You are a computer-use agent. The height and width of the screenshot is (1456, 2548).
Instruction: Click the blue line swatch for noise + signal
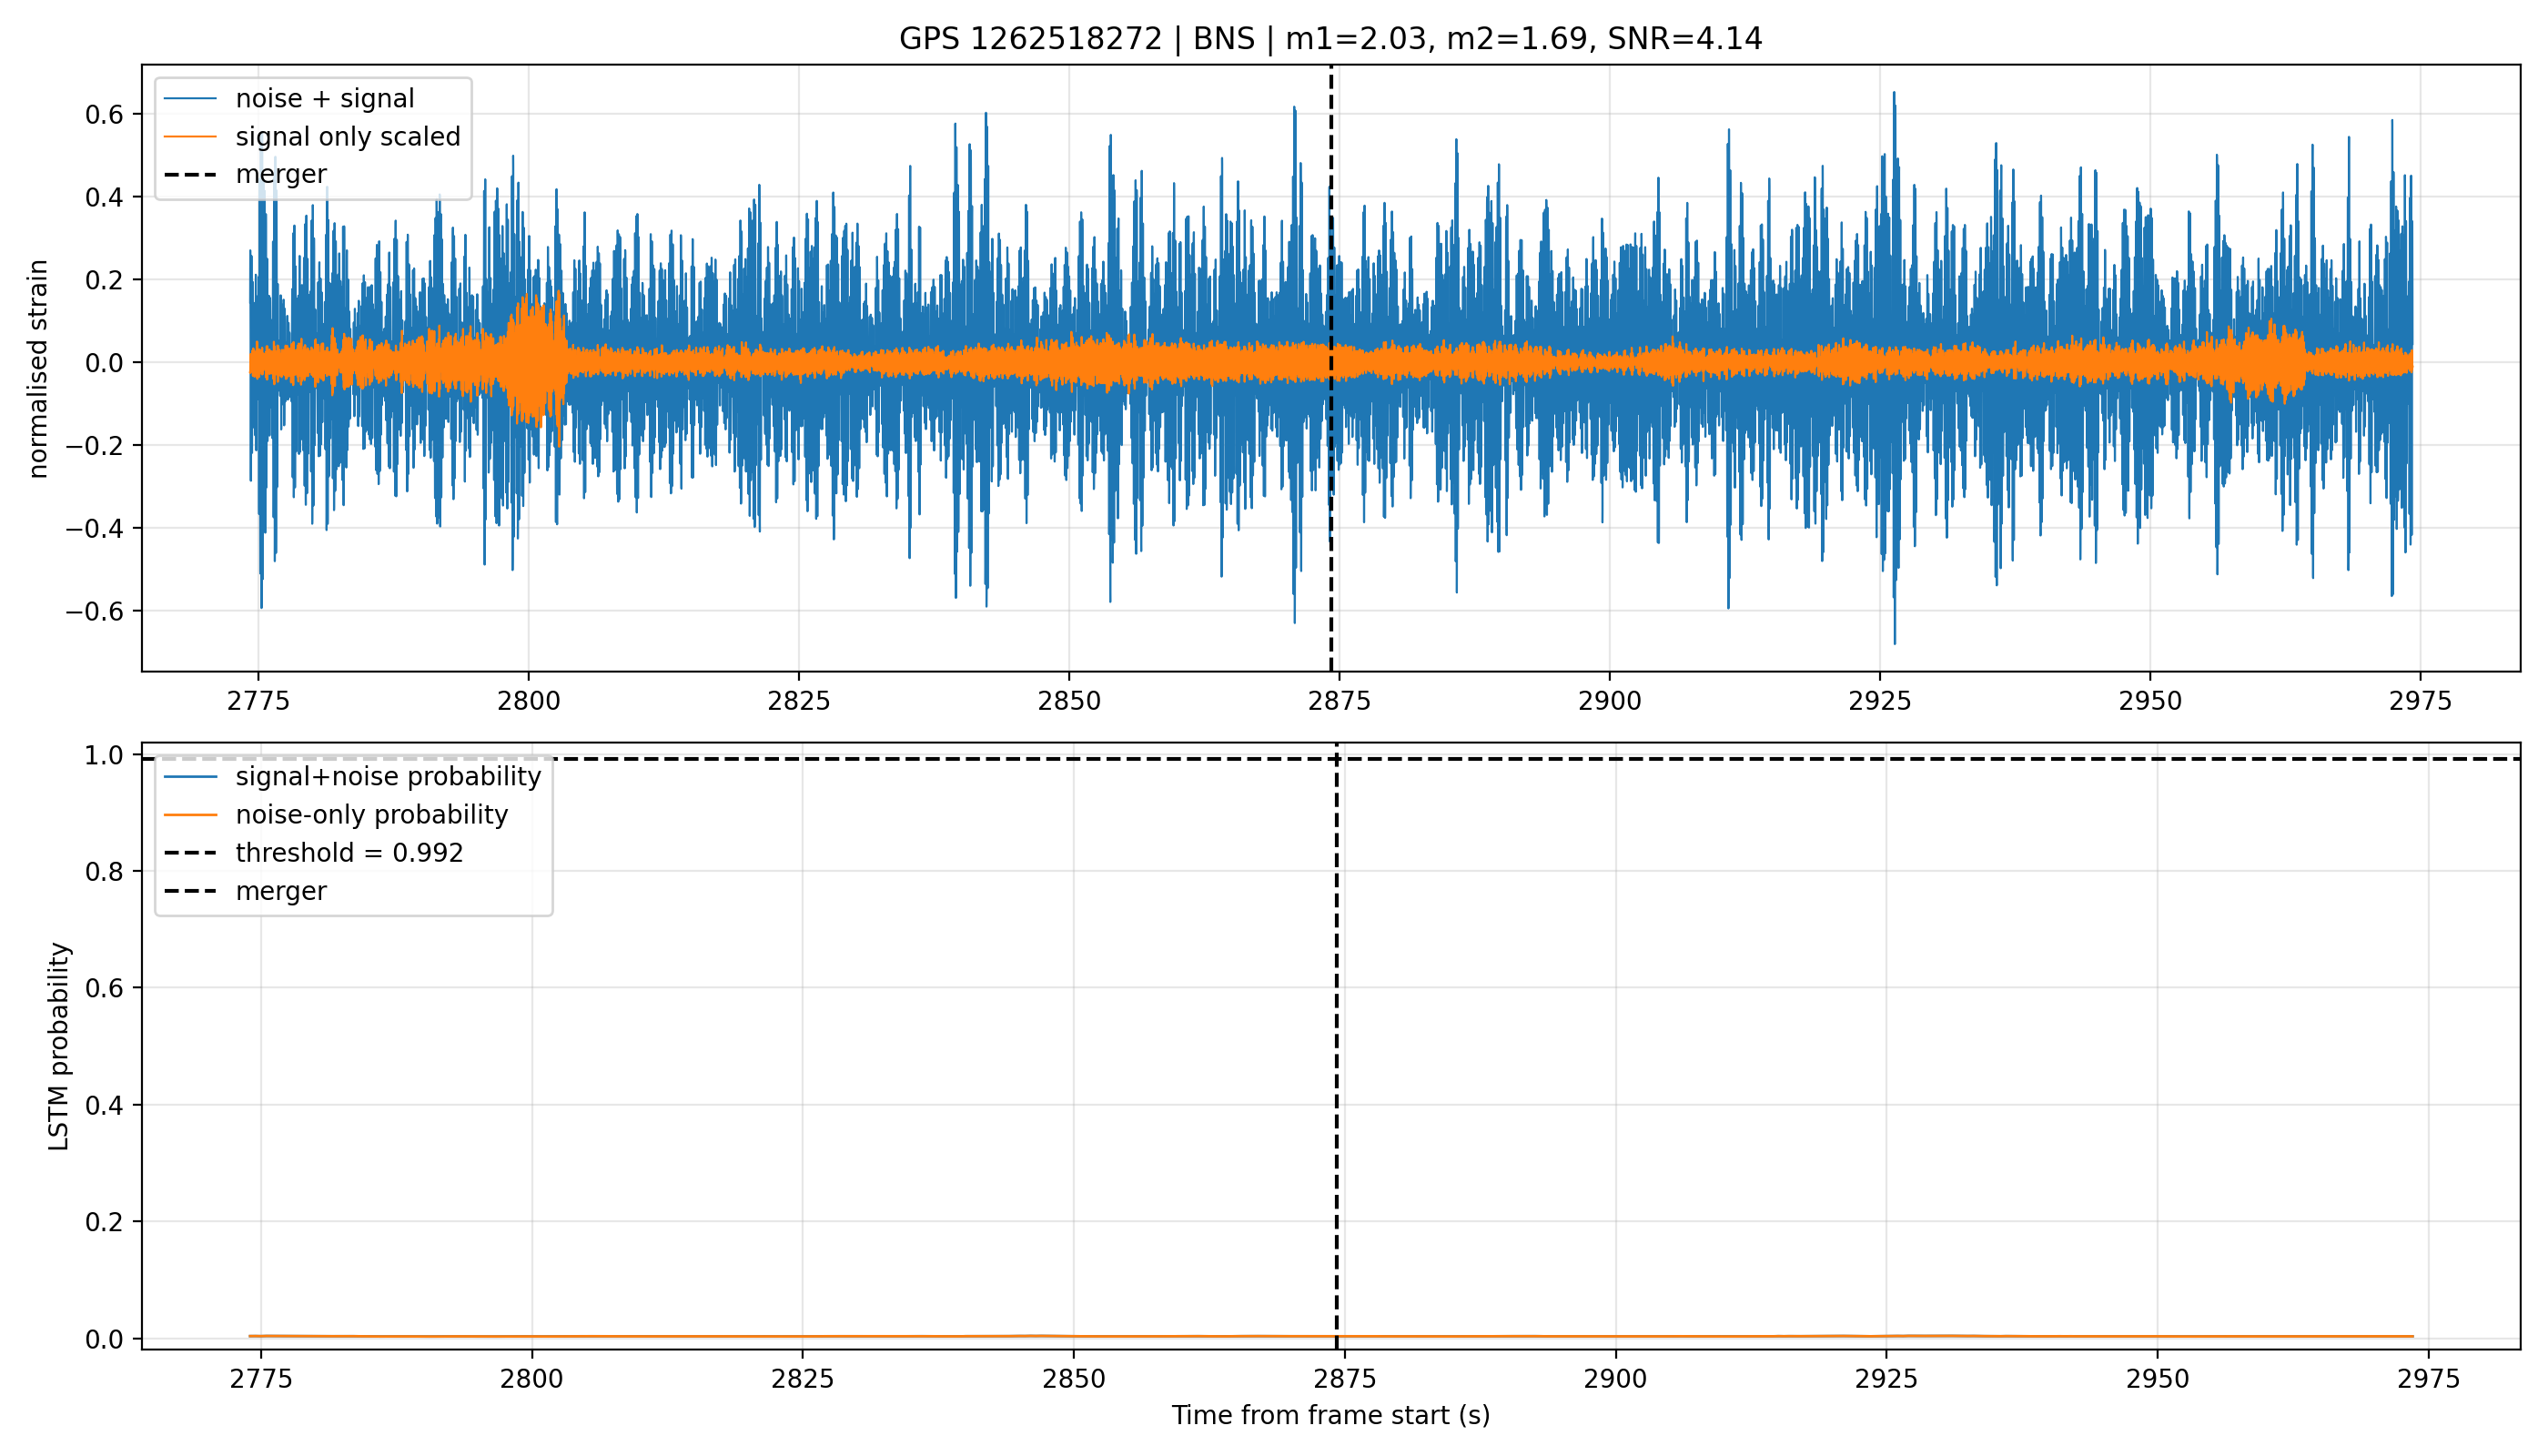point(190,98)
